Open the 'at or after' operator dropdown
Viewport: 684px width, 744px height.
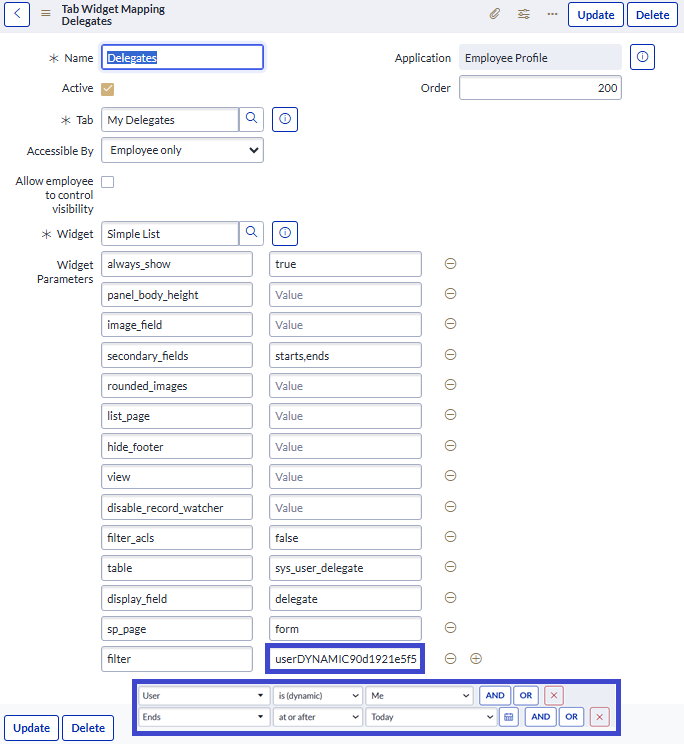(318, 717)
